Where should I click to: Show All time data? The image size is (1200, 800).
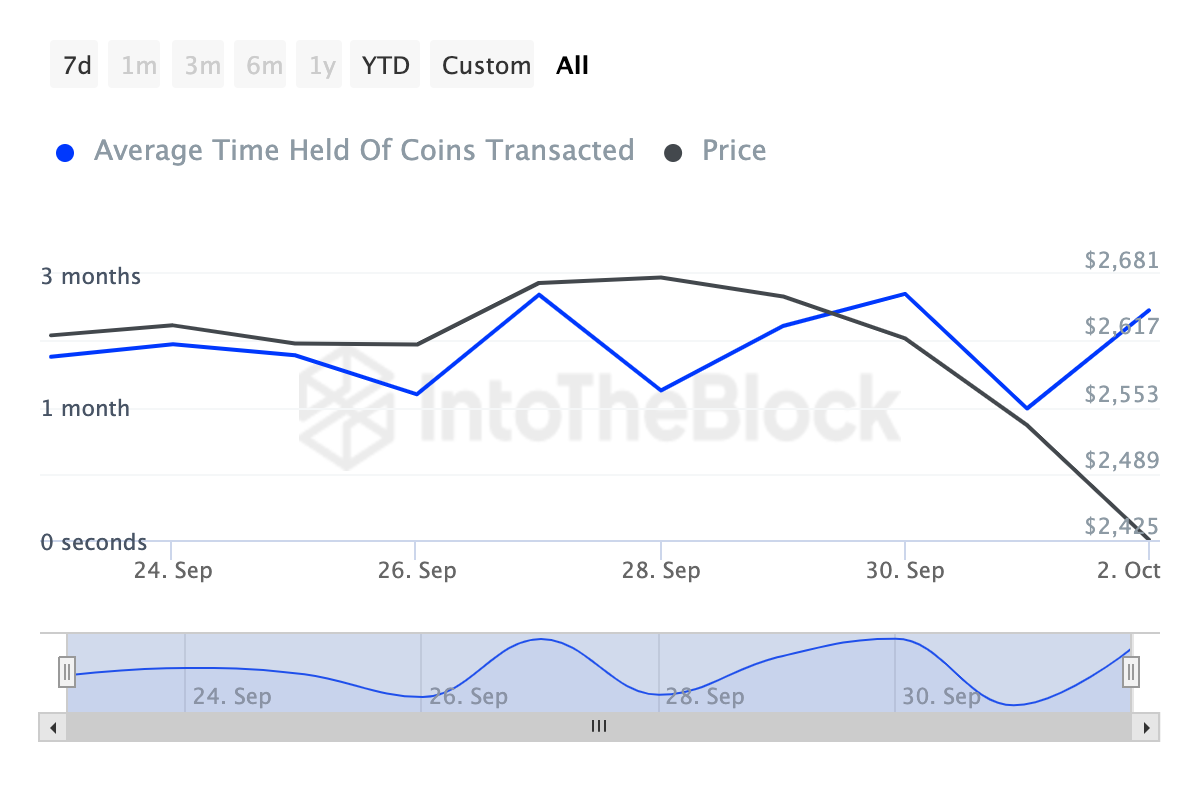coord(573,66)
